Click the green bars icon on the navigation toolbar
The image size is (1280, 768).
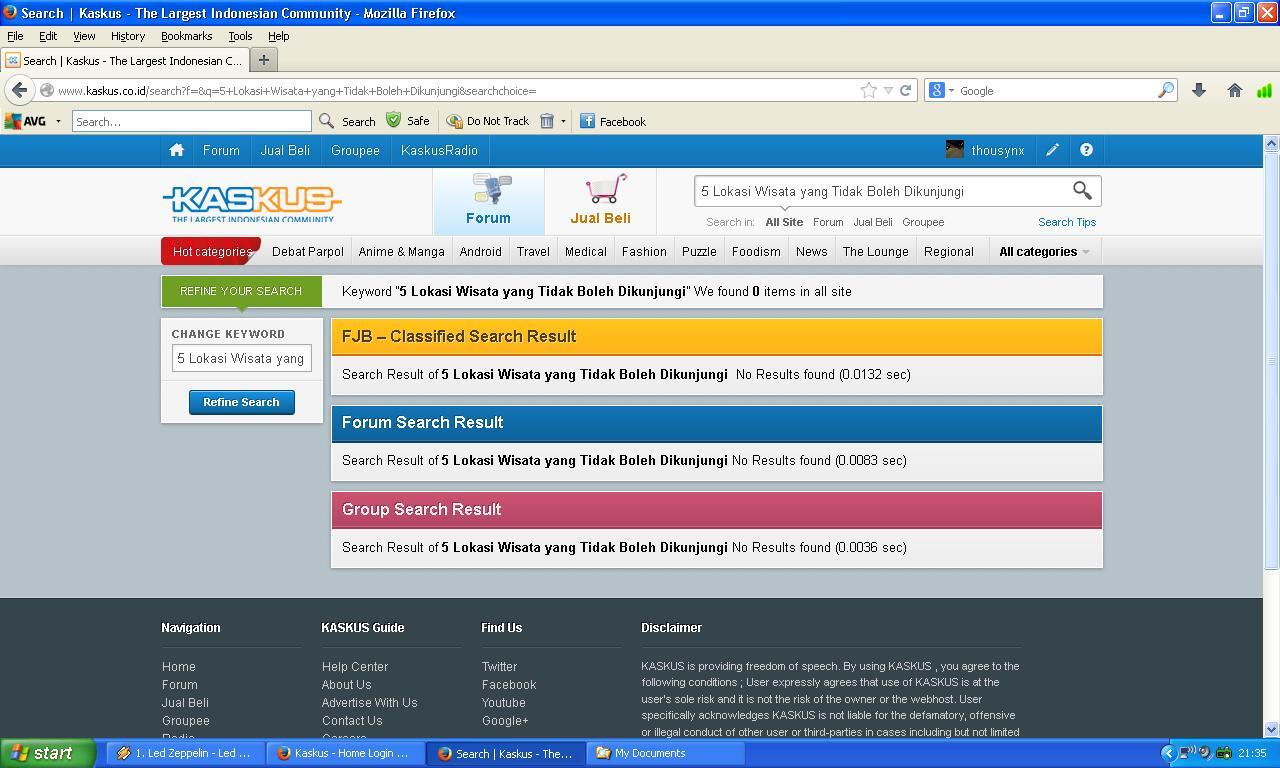[x=1264, y=90]
